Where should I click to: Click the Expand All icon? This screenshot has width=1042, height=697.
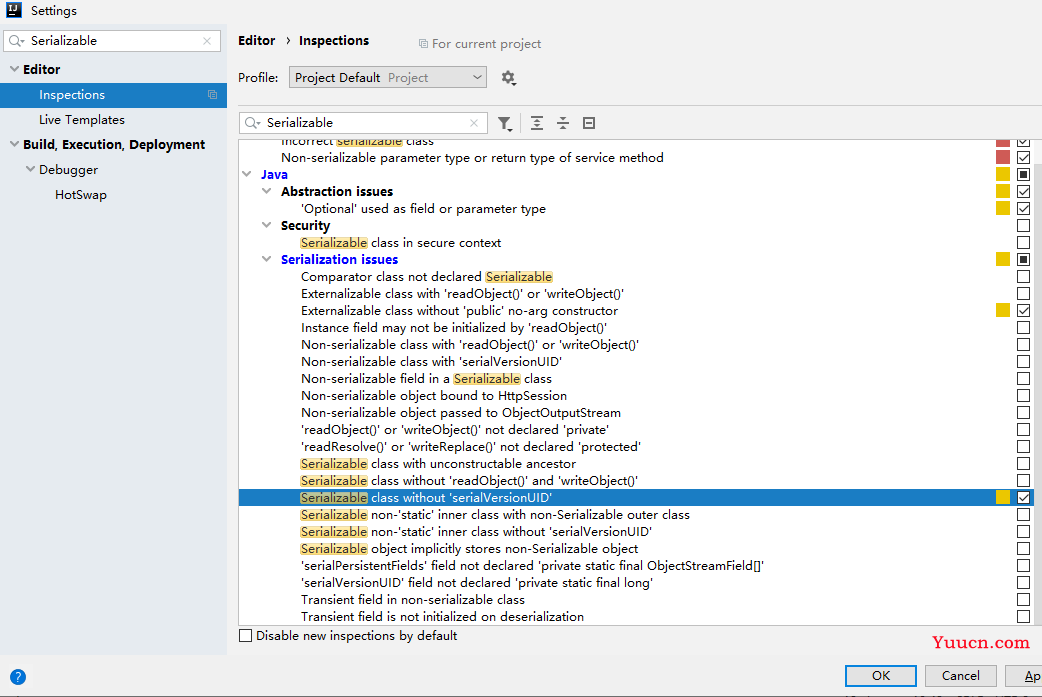point(537,123)
